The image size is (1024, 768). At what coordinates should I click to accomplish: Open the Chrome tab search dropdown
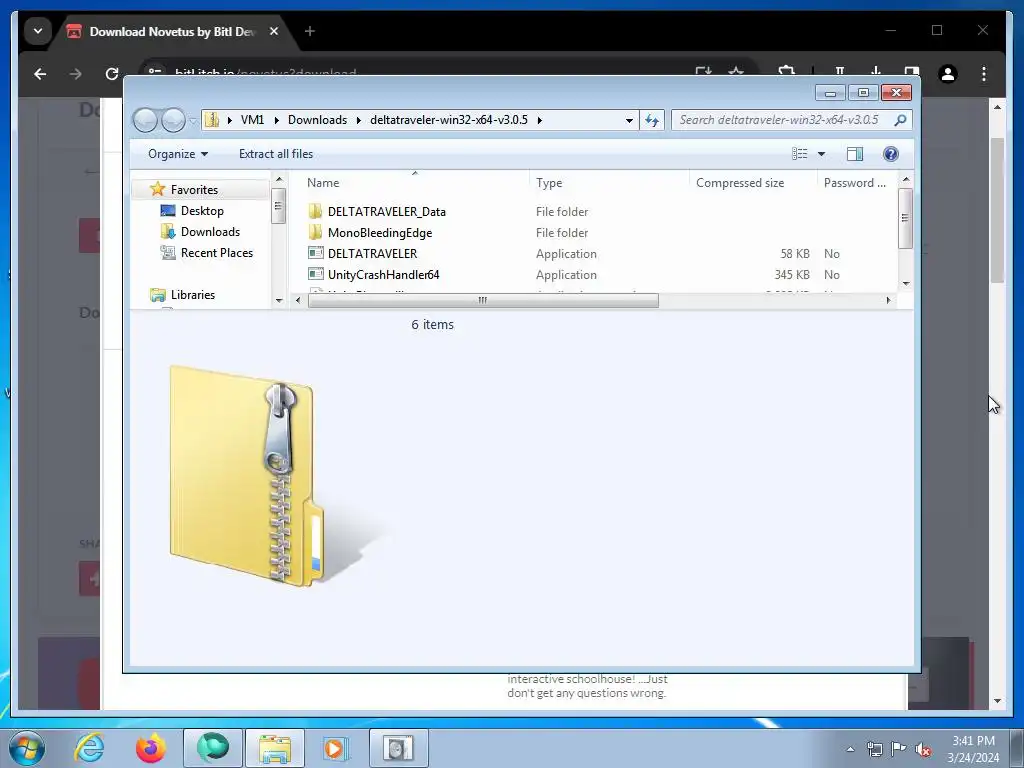pyautogui.click(x=37, y=31)
